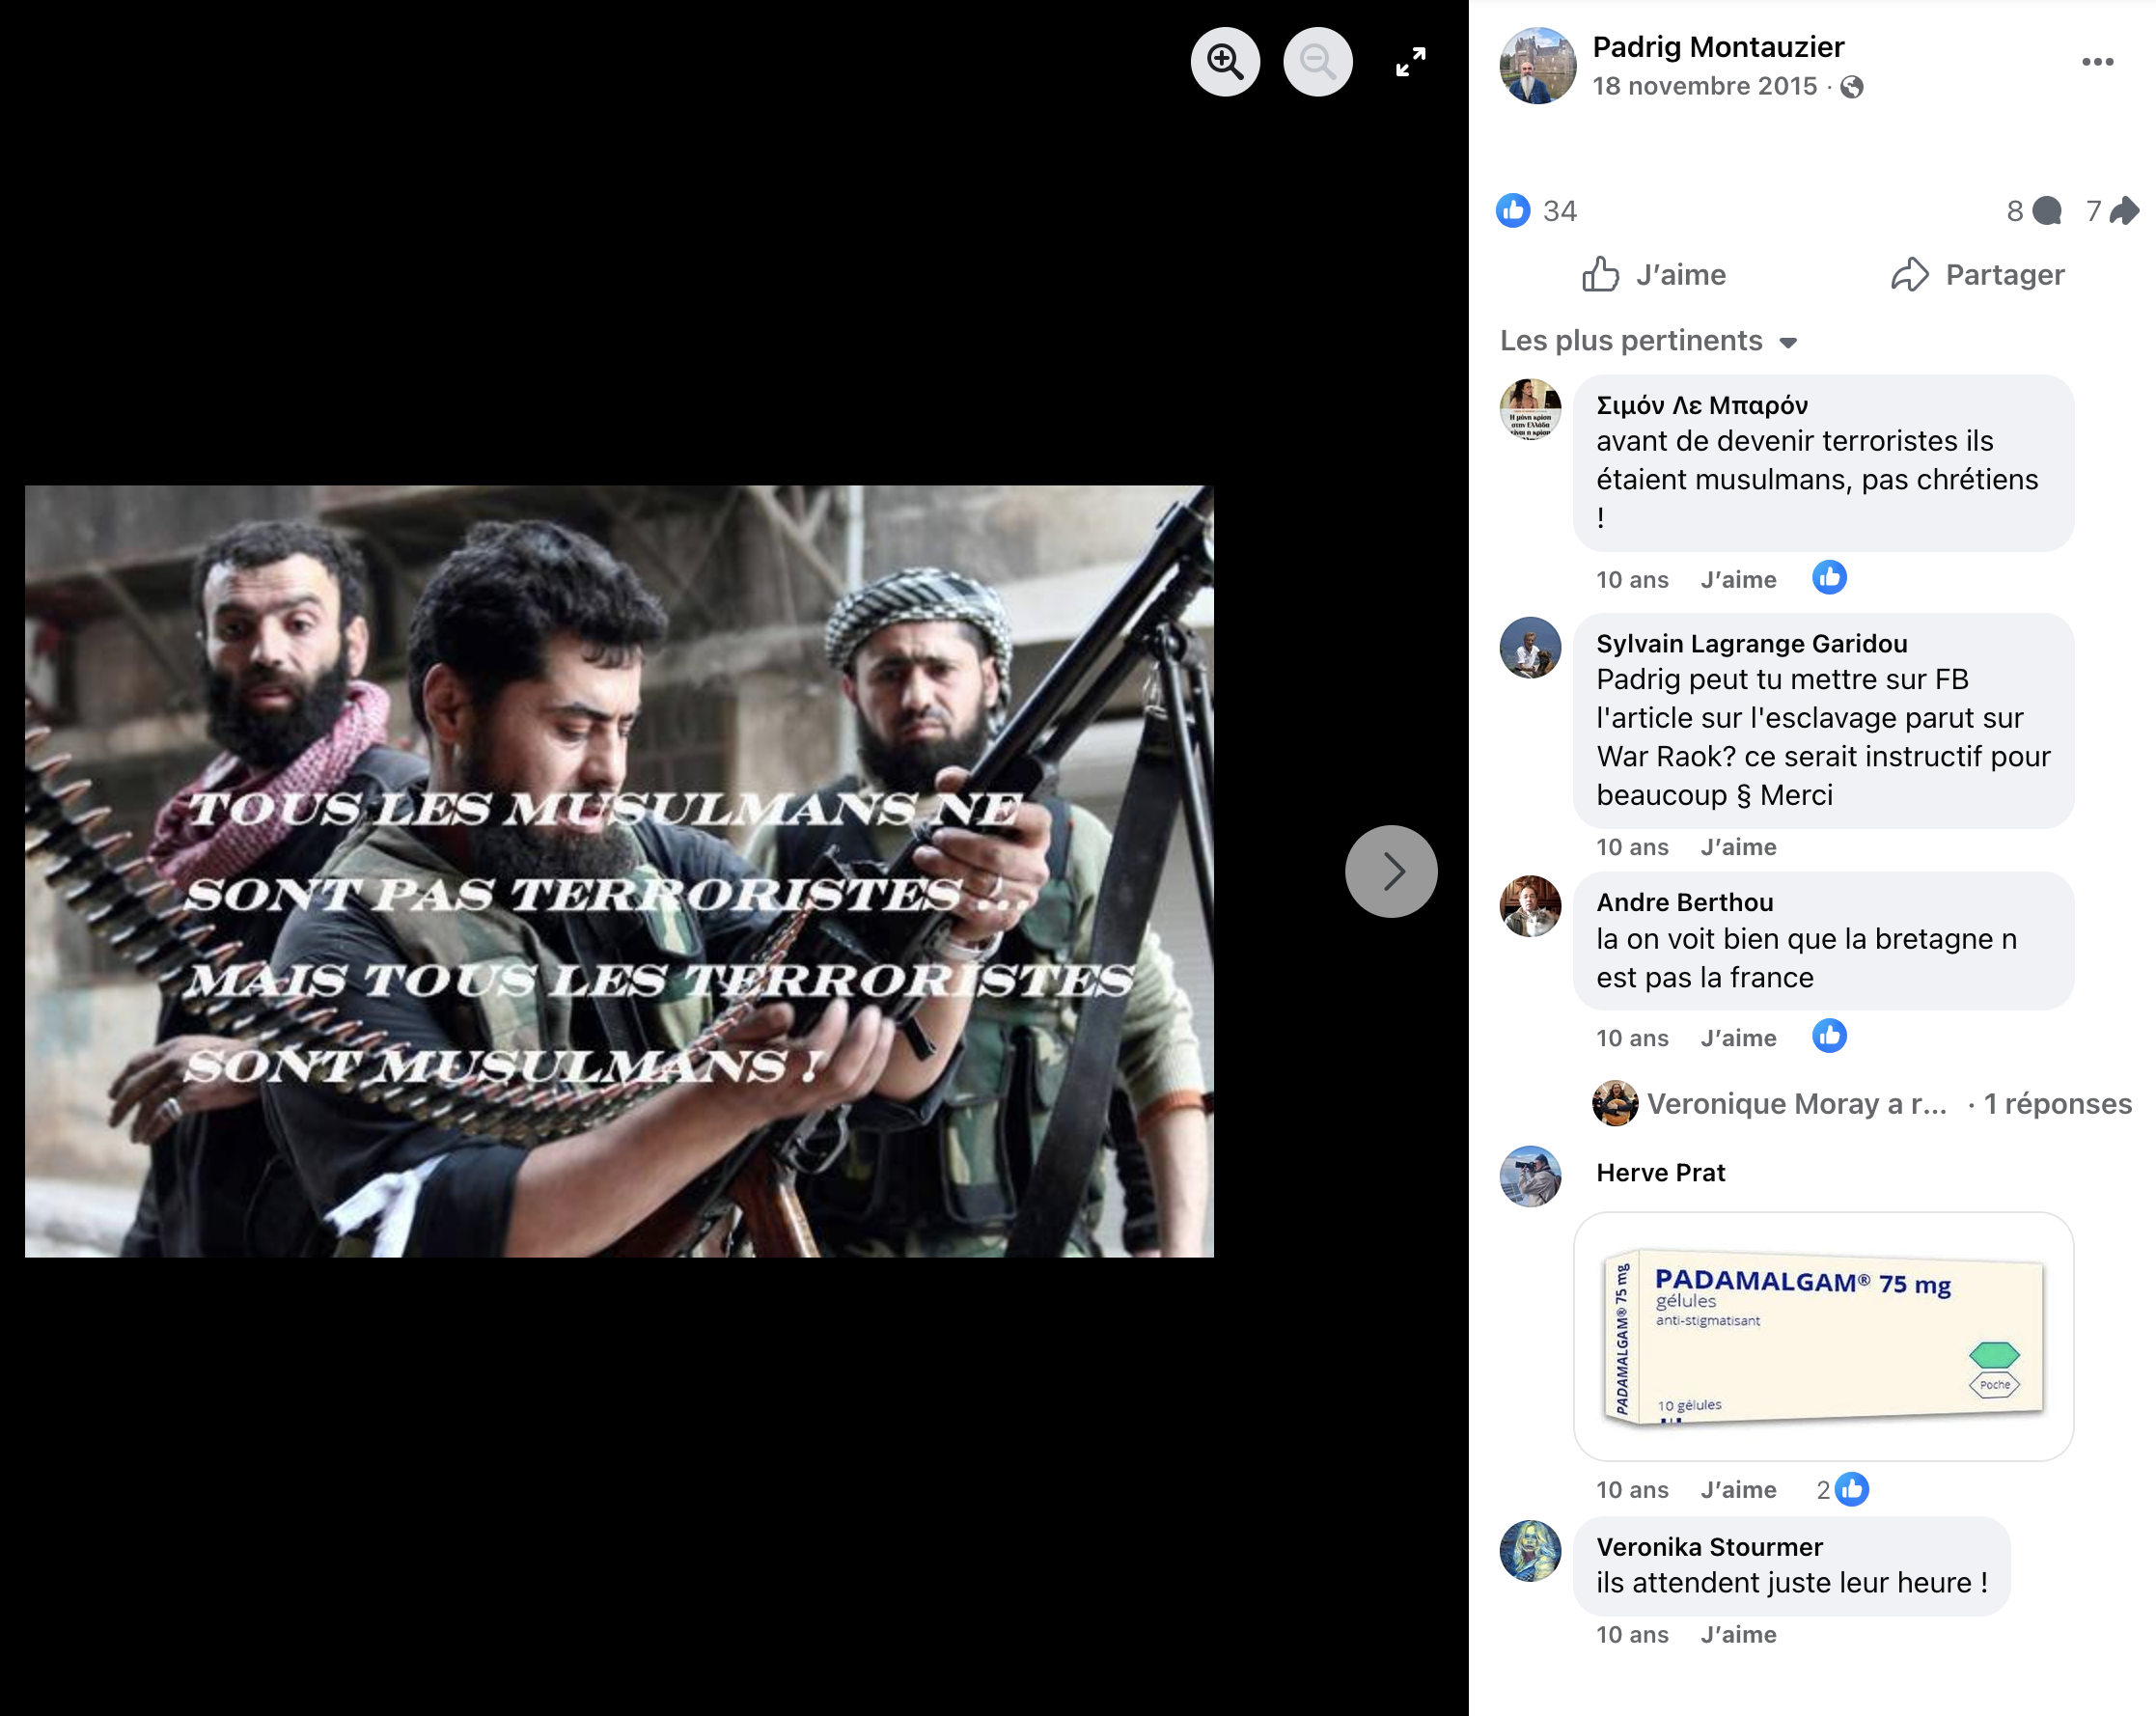Open Padrig Montauzier's profile name link

click(1717, 47)
